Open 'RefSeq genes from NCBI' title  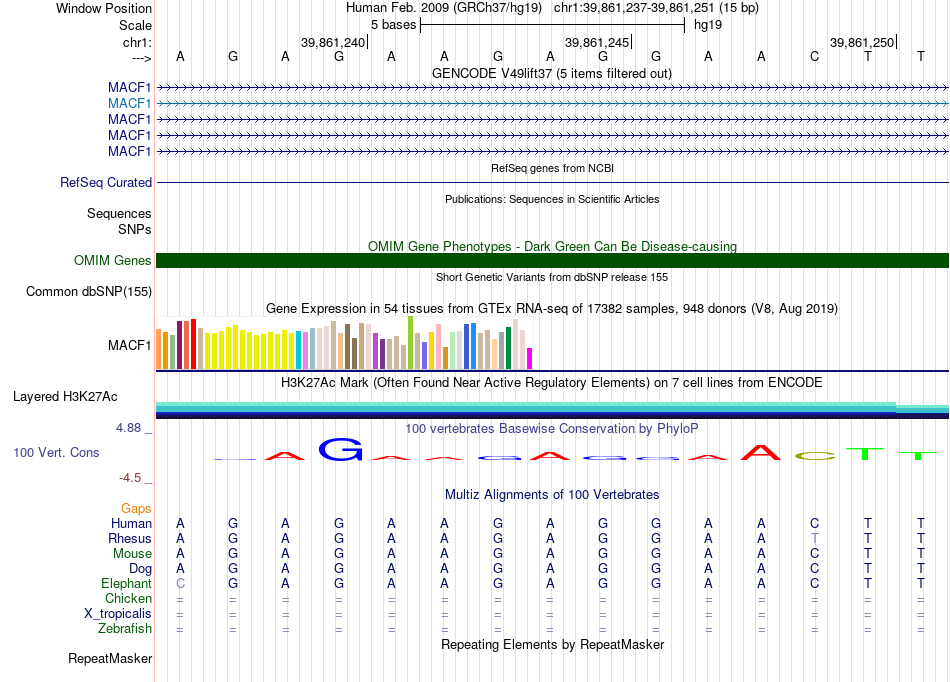[x=552, y=168]
